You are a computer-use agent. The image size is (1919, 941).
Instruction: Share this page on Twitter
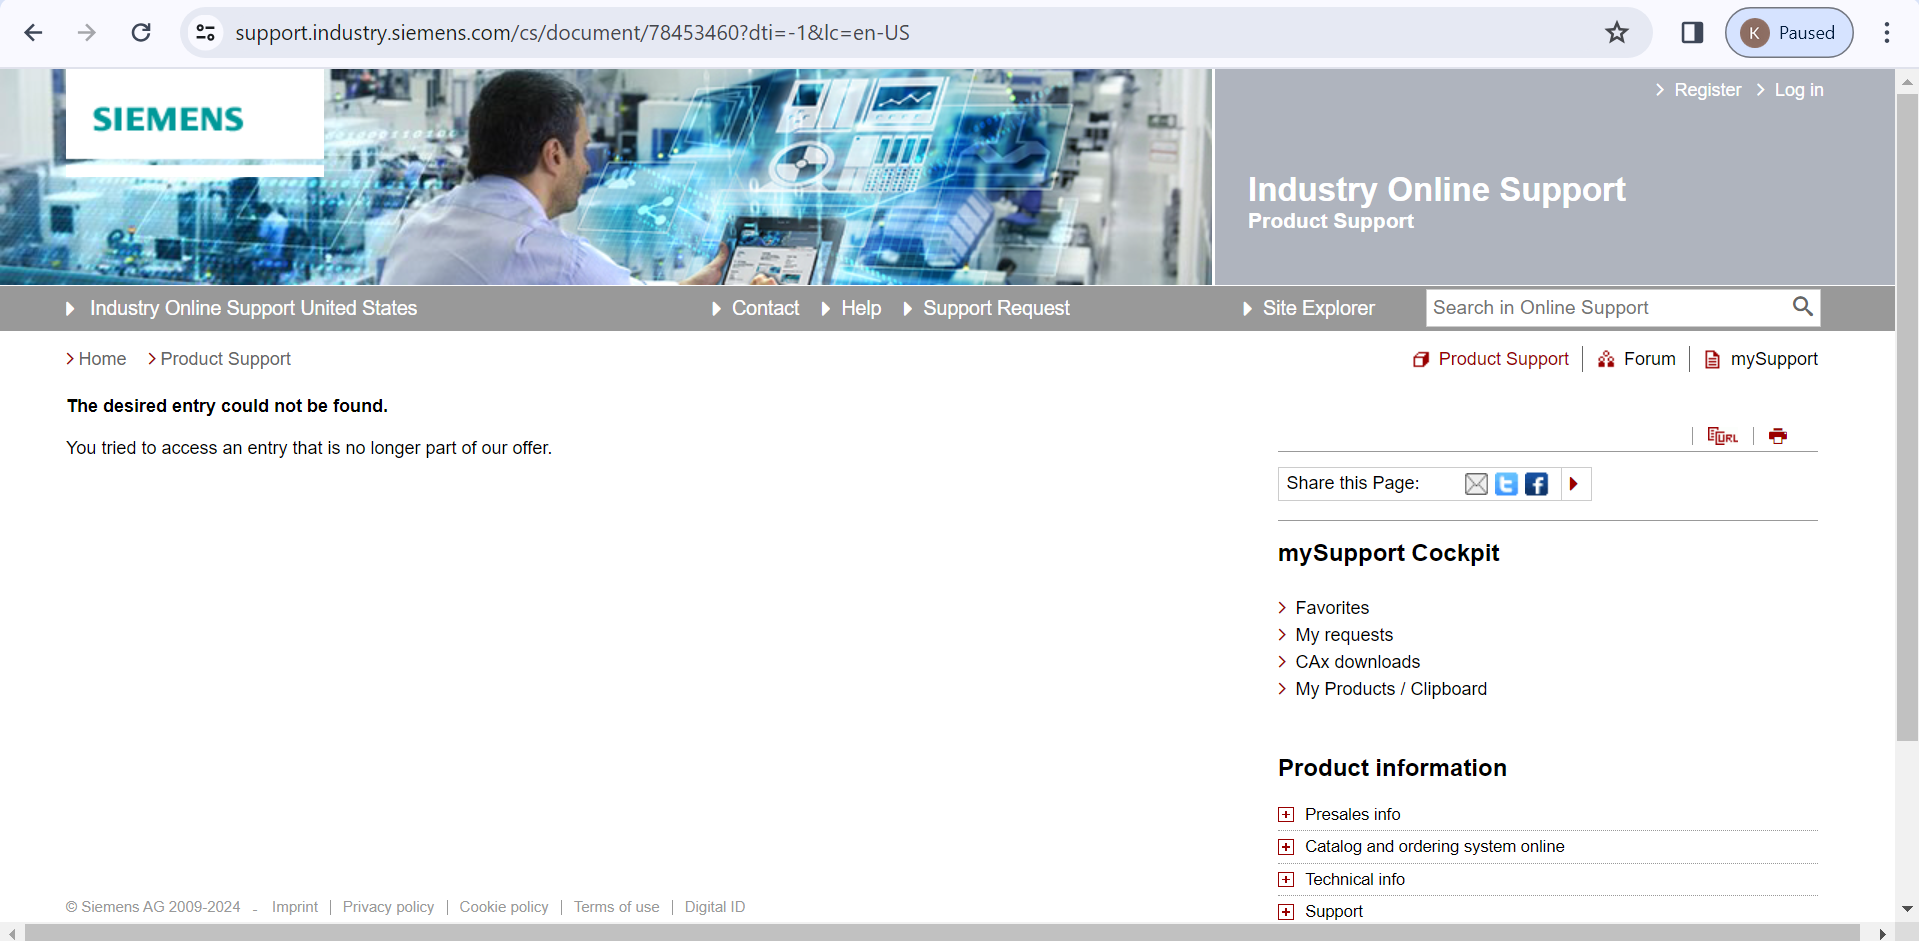[x=1506, y=484]
